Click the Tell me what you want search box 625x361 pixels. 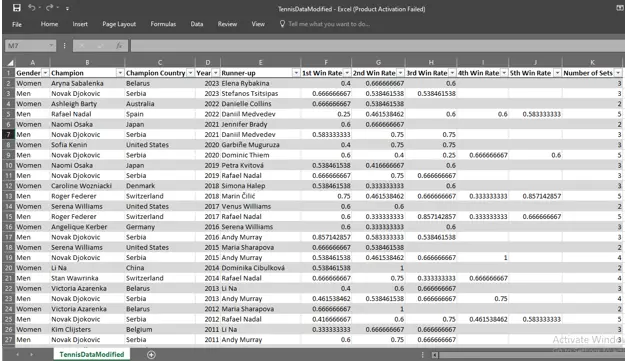click(329, 24)
